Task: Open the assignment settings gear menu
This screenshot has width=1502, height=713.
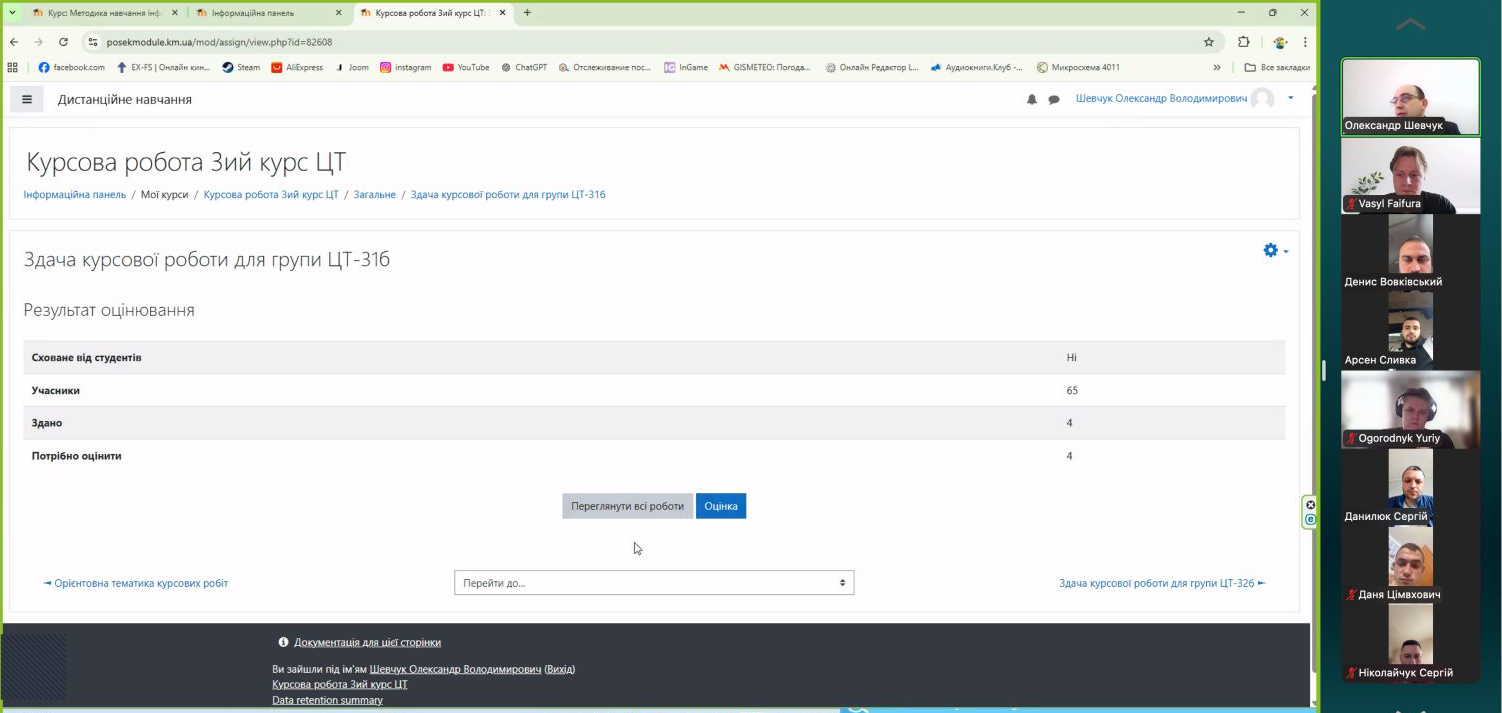Action: pos(1274,251)
